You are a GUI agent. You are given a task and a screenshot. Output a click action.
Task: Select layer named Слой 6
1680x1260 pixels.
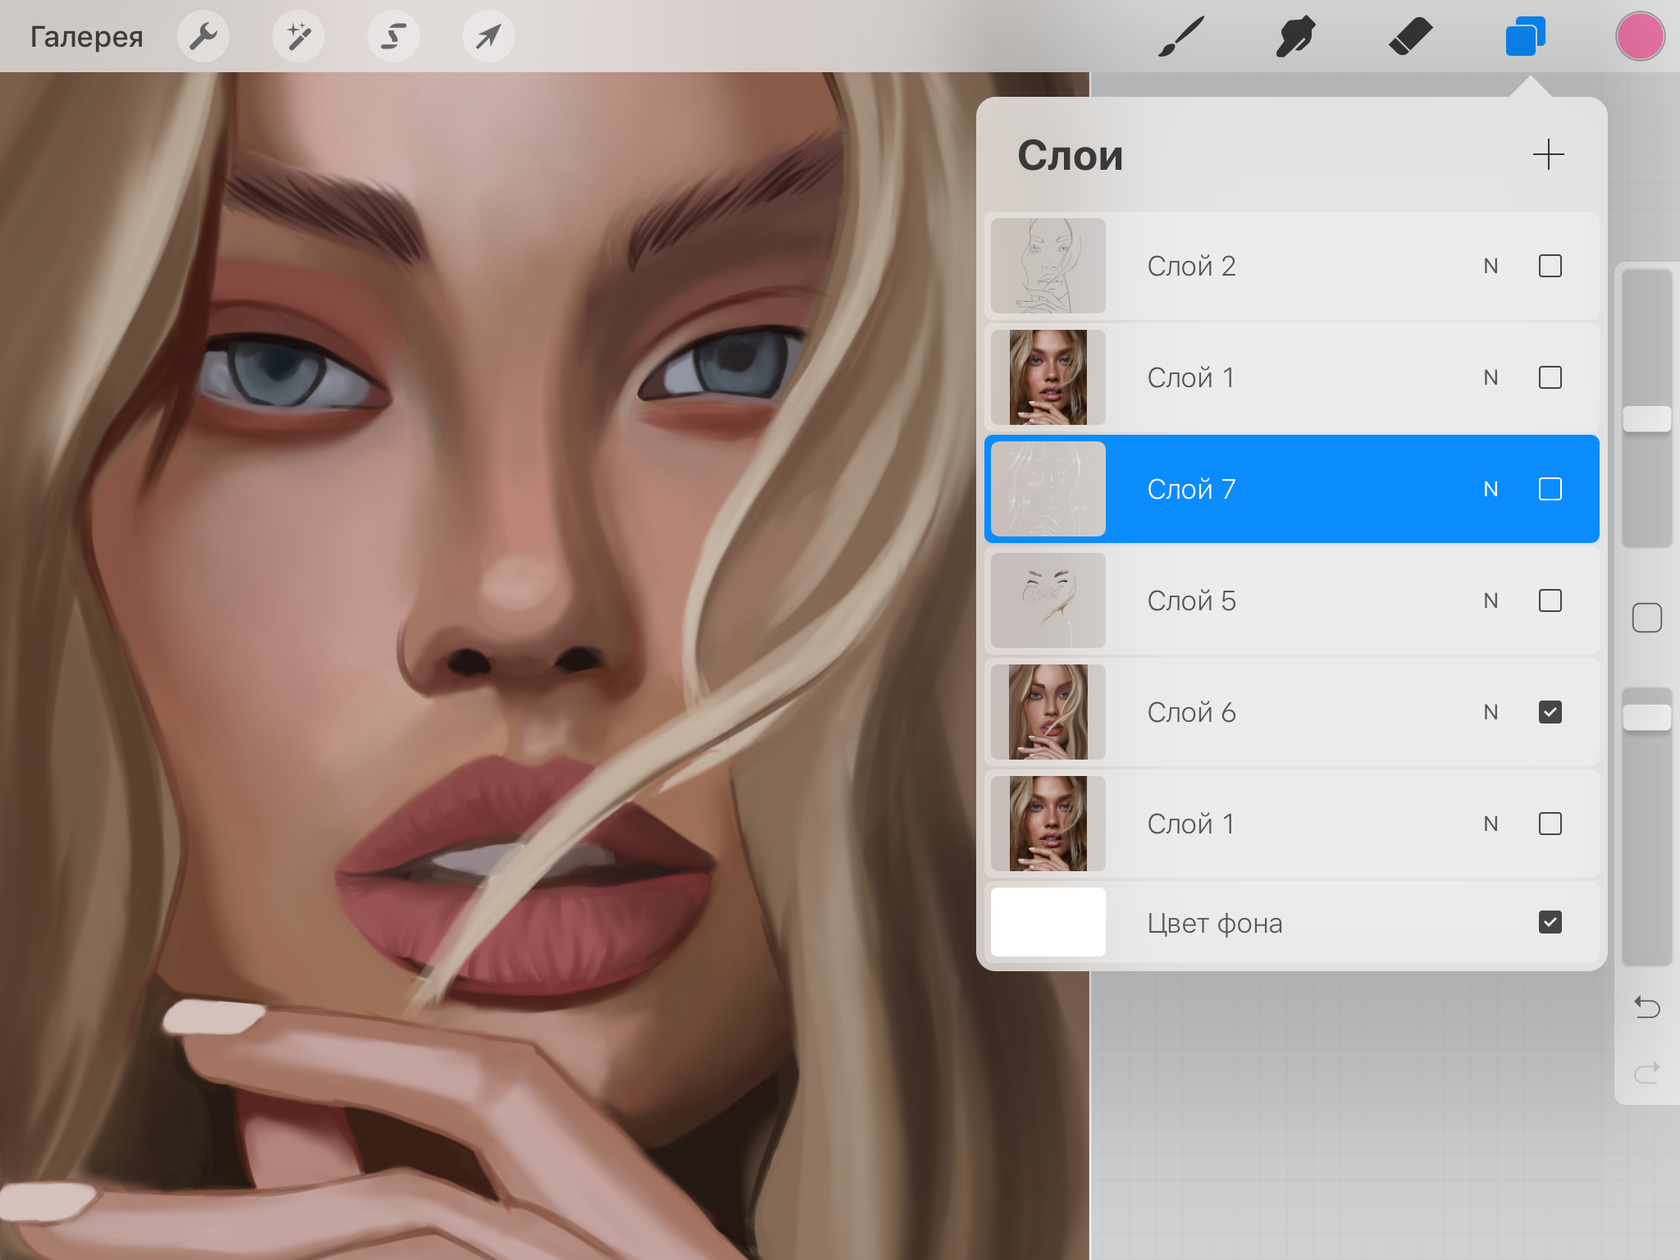point(1191,712)
